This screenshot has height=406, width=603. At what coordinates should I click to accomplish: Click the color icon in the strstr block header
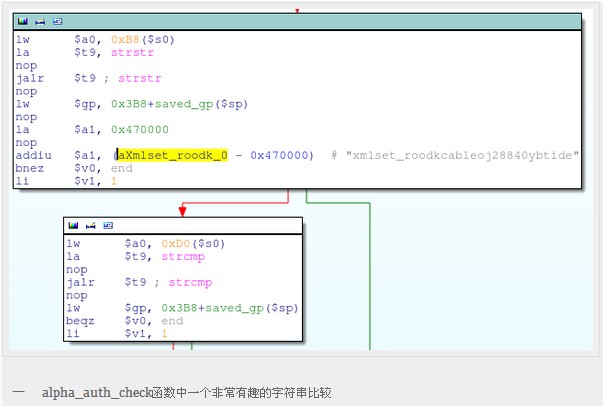tap(23, 22)
